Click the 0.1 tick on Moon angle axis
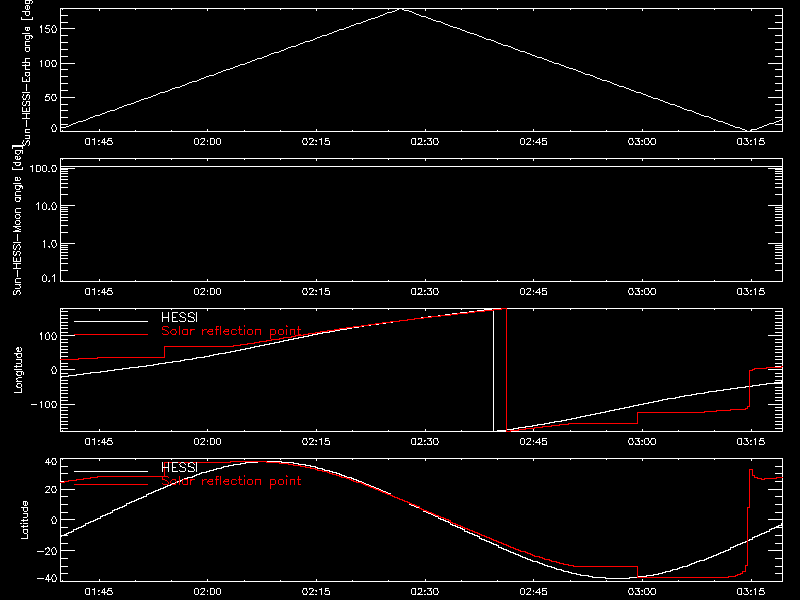 (49, 278)
